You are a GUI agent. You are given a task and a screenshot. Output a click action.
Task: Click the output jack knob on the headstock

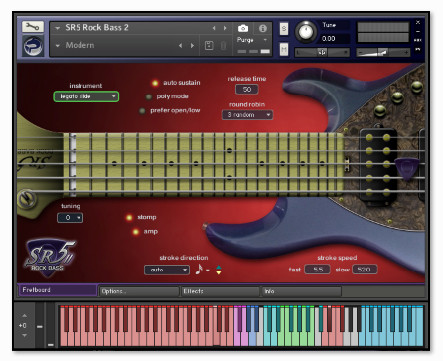(x=27, y=198)
